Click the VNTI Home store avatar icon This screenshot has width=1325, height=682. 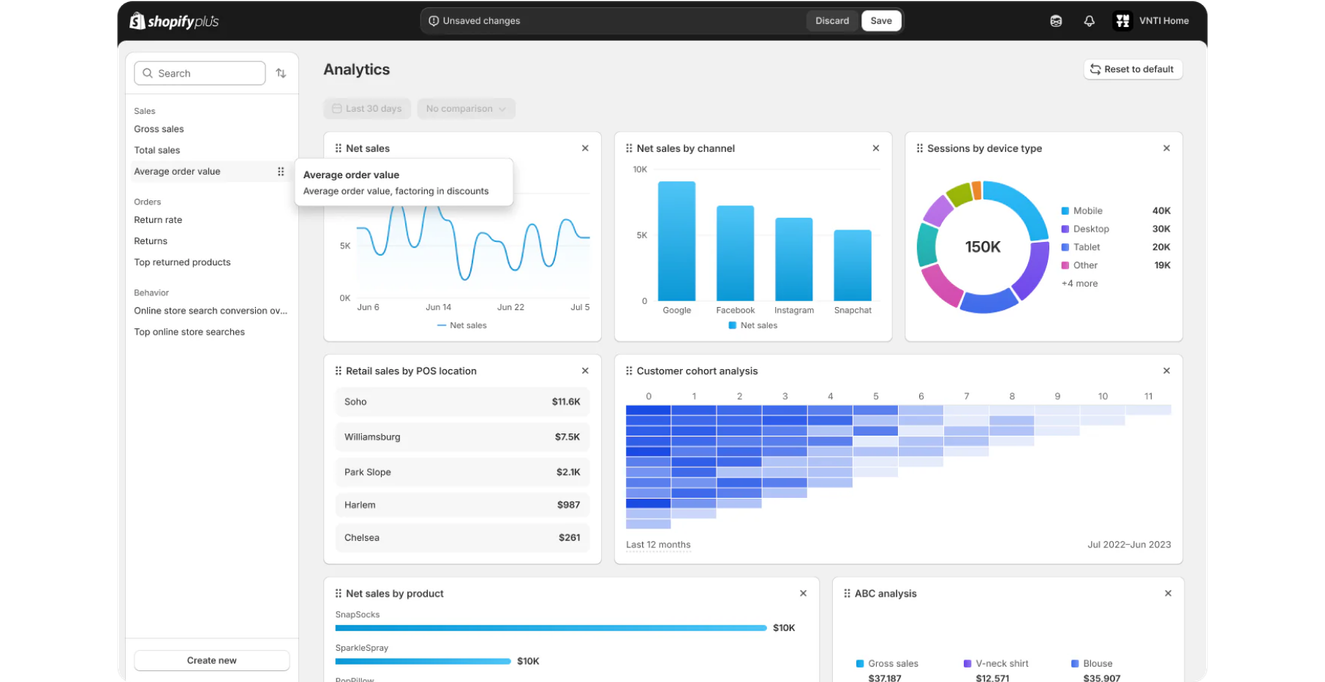(1123, 21)
